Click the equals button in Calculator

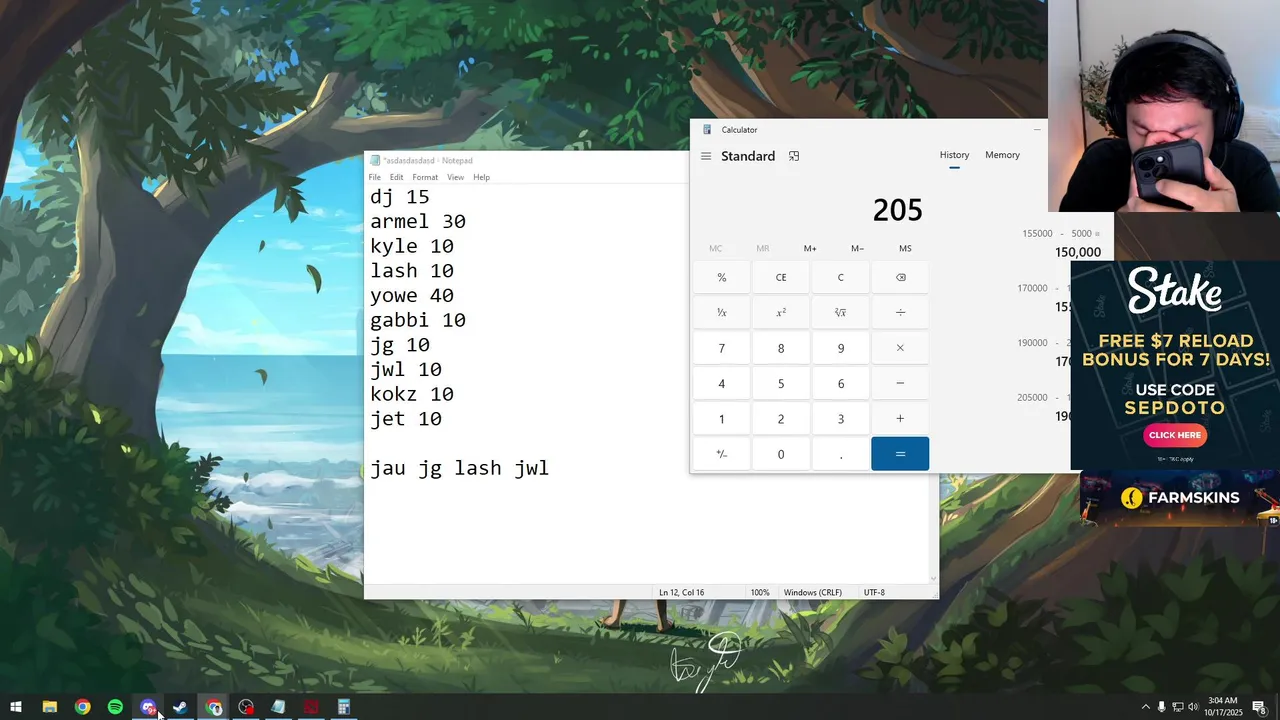(x=900, y=454)
